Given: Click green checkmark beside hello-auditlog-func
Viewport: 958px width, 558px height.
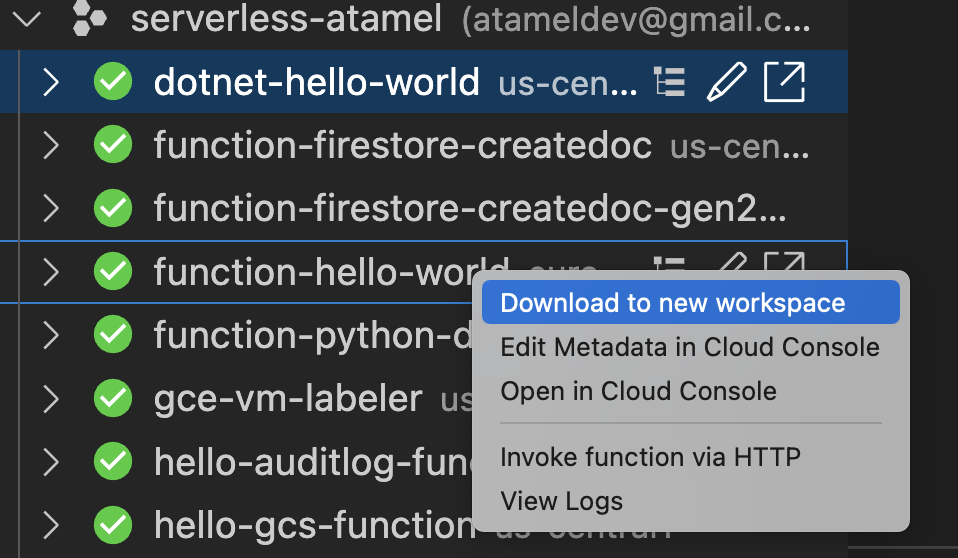Looking at the screenshot, I should [x=113, y=461].
